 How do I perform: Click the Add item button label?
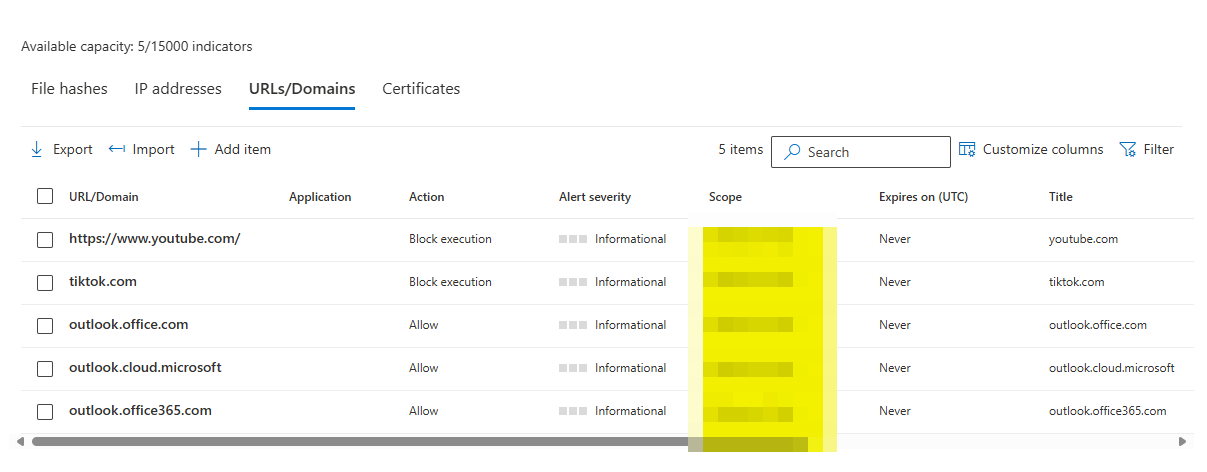[x=243, y=149]
